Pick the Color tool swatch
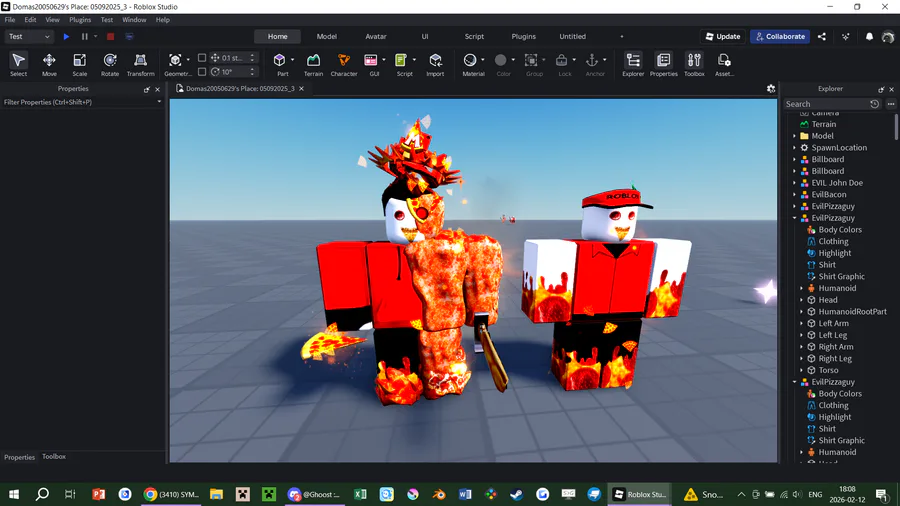The width and height of the screenshot is (900, 506). (x=501, y=60)
